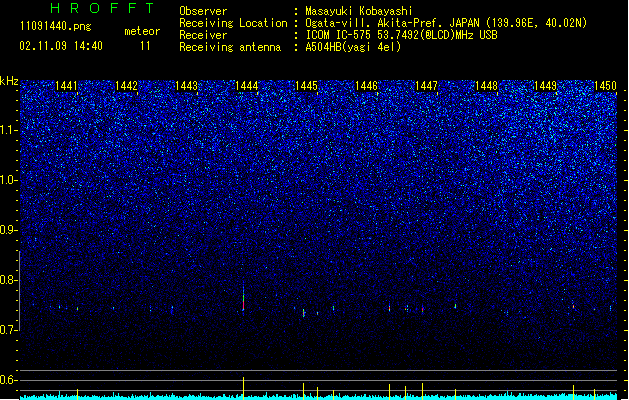The height and width of the screenshot is (400, 629).
Task: Click the 1.1 frequency axis label
Action: pos(9,130)
